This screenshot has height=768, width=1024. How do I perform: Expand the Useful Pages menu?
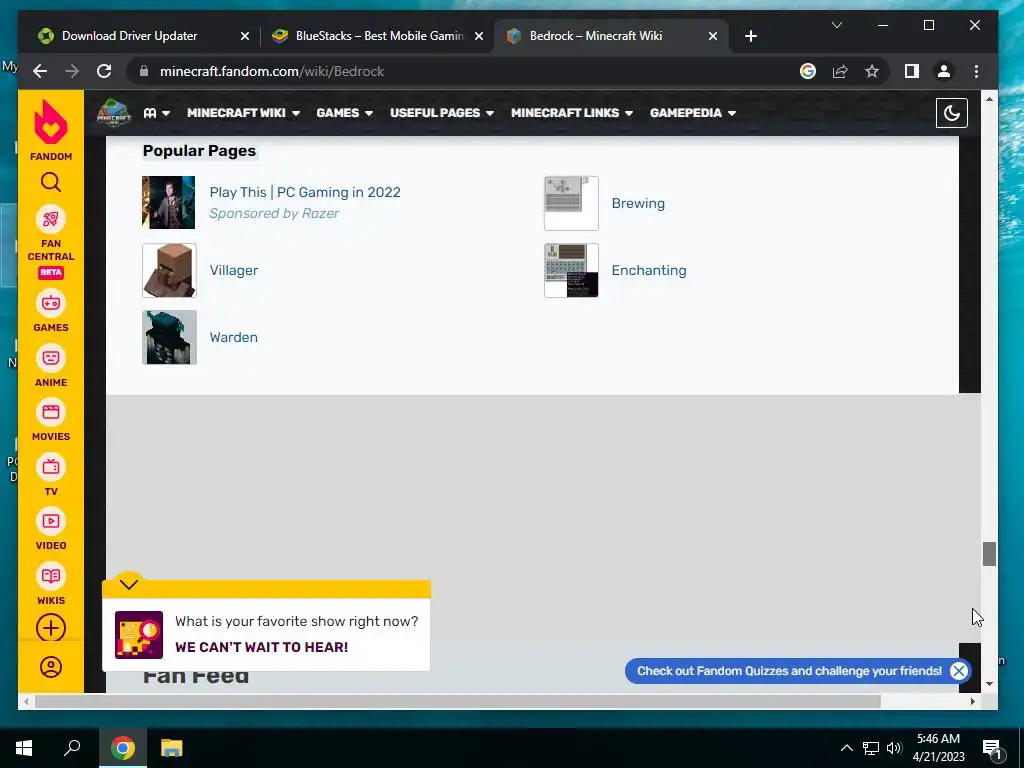(x=441, y=113)
